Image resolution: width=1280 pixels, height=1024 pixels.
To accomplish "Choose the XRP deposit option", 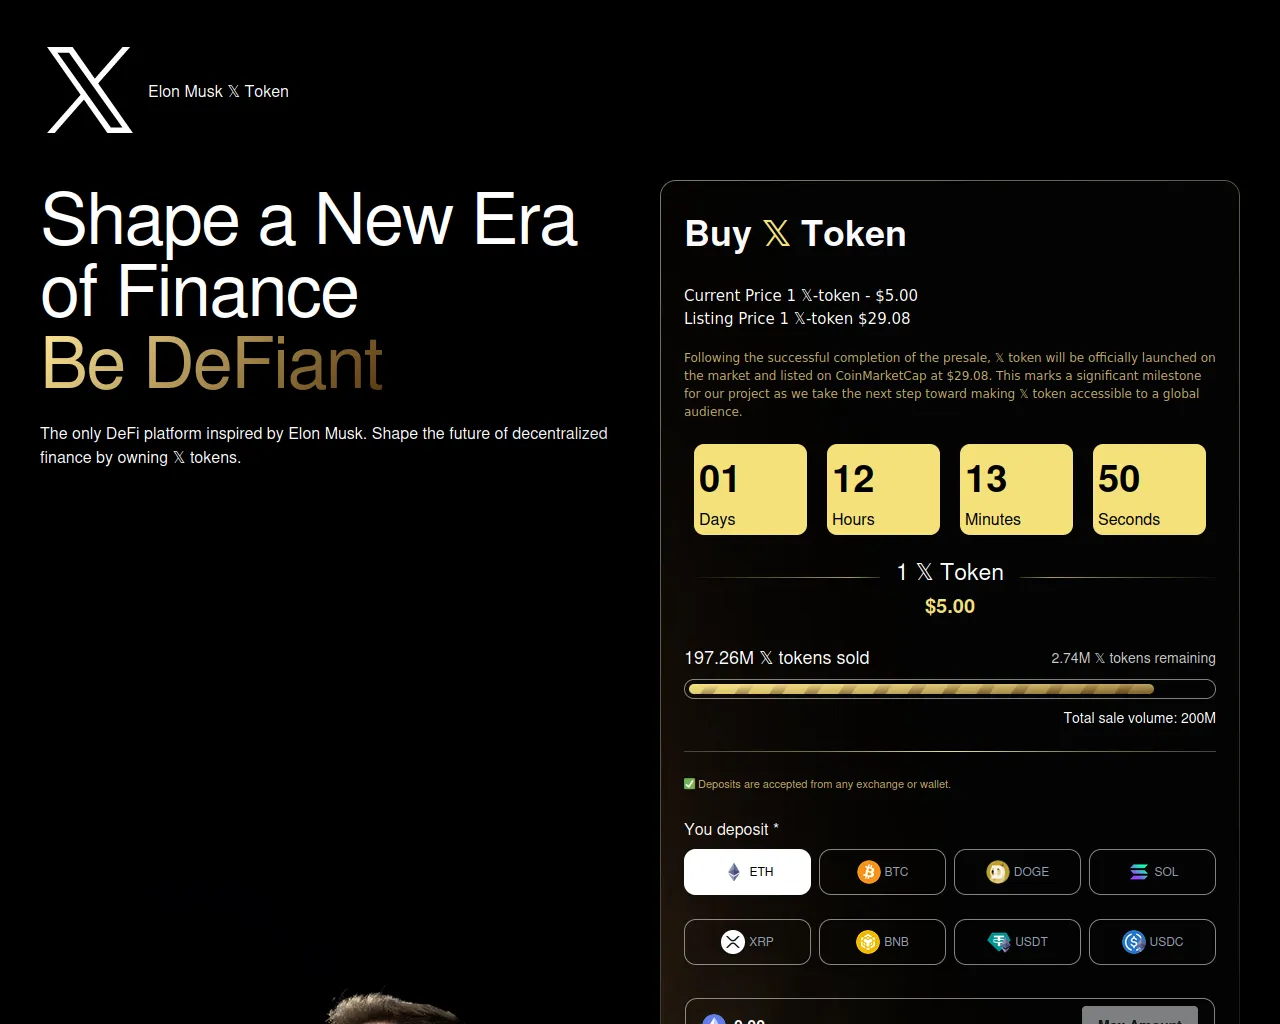I will [747, 942].
